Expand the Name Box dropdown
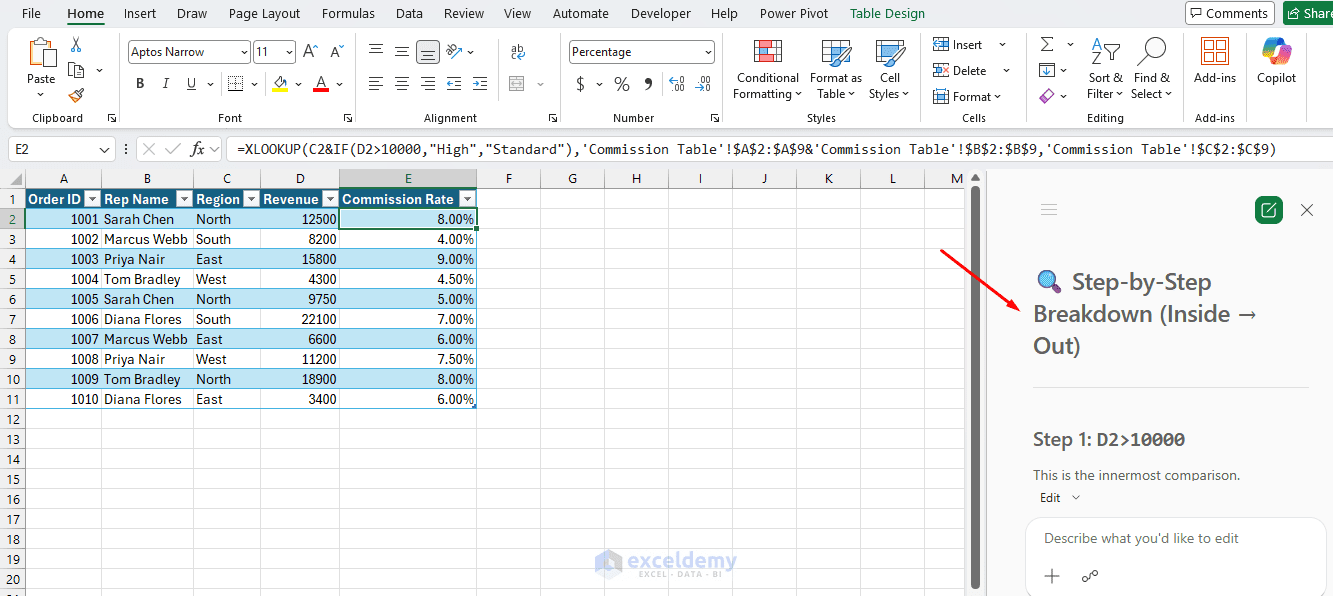1333x596 pixels. [x=105, y=149]
